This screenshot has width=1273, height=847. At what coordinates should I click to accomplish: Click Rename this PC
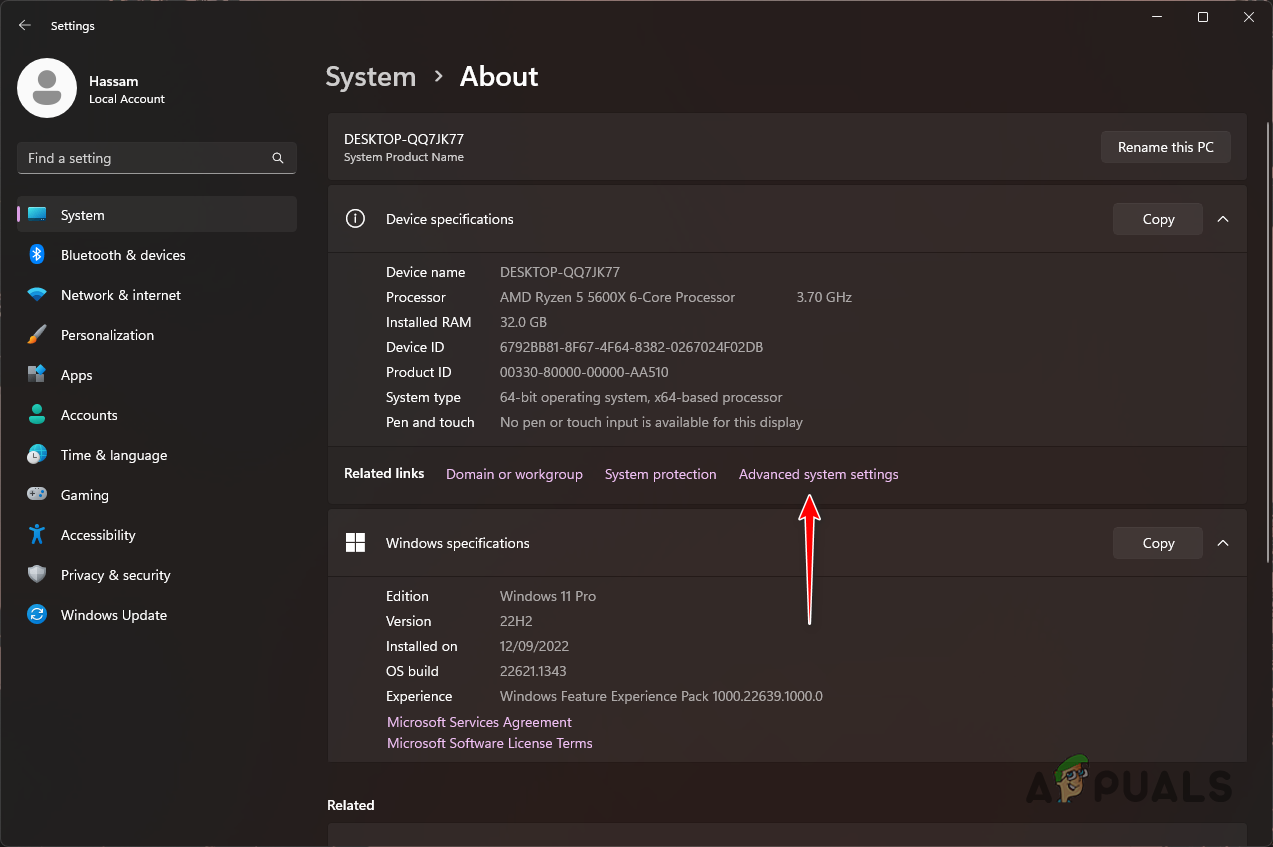pos(1165,147)
